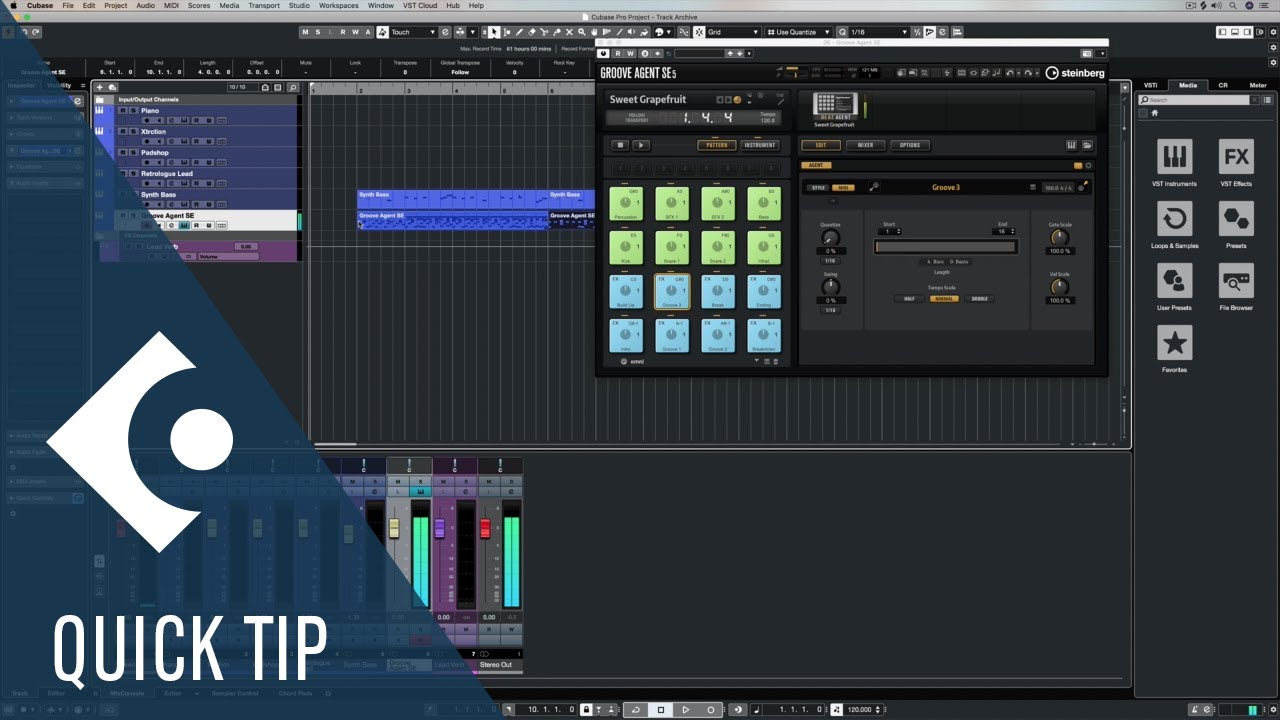Adjust the Gate Scale knob
1280x720 pixels.
click(x=1059, y=237)
